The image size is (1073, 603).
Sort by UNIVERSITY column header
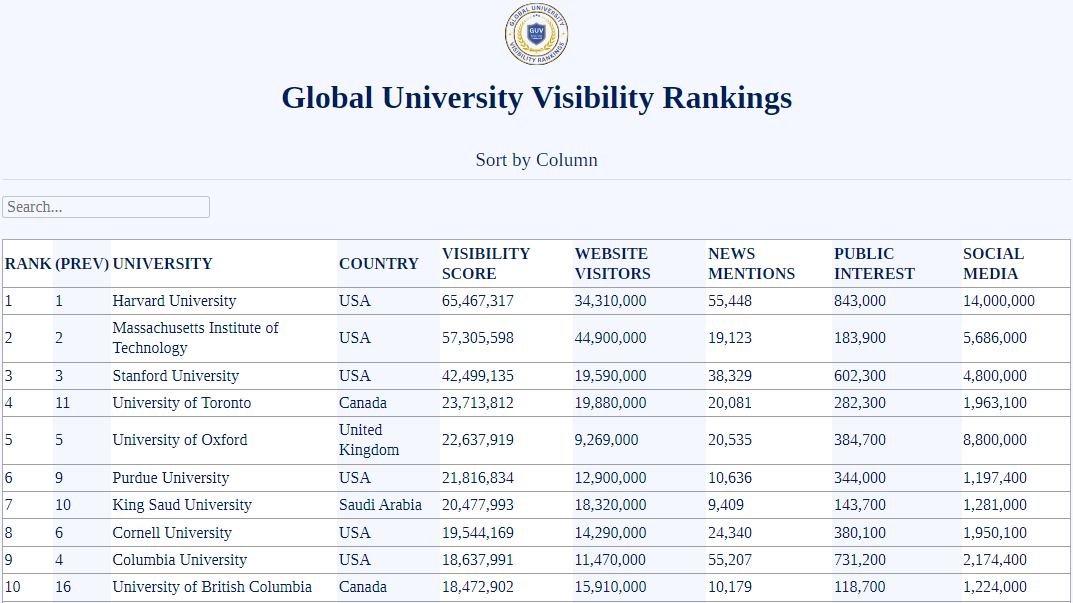[162, 264]
